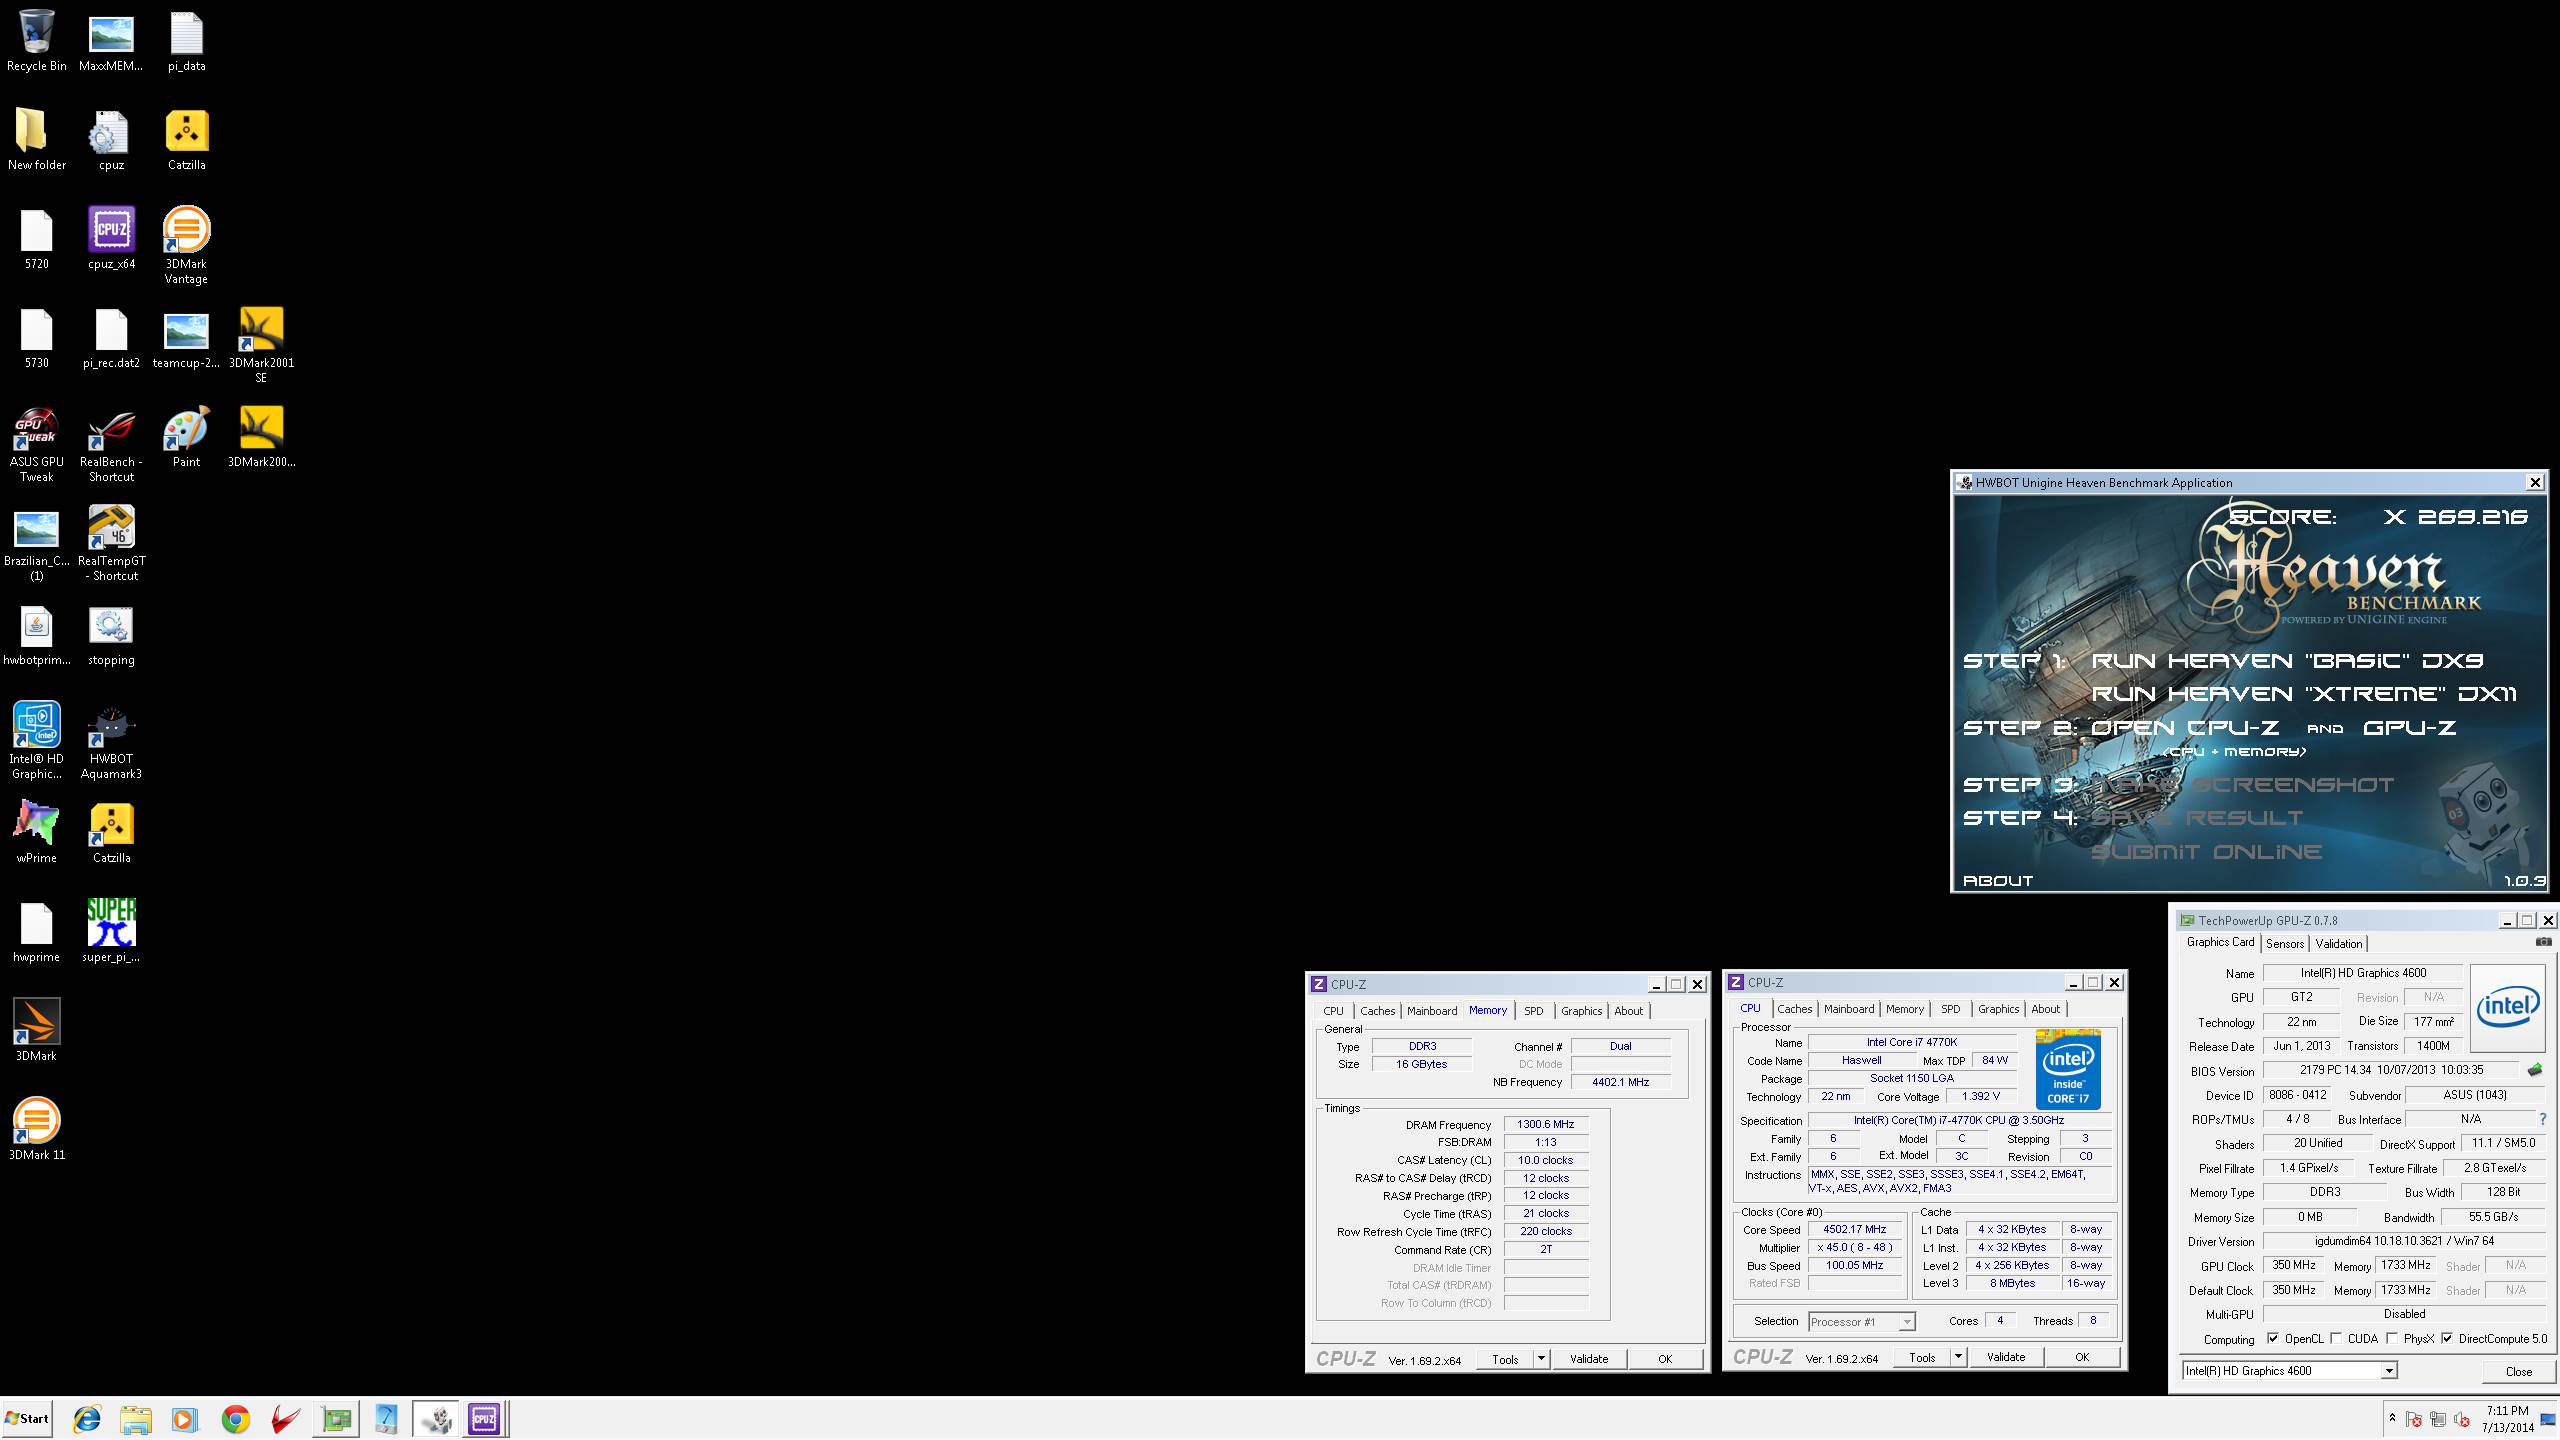Viewport: 2560px width, 1440px height.
Task: Expand Tools dropdown arrow in CPU-Z CPU window
Action: [1958, 1356]
